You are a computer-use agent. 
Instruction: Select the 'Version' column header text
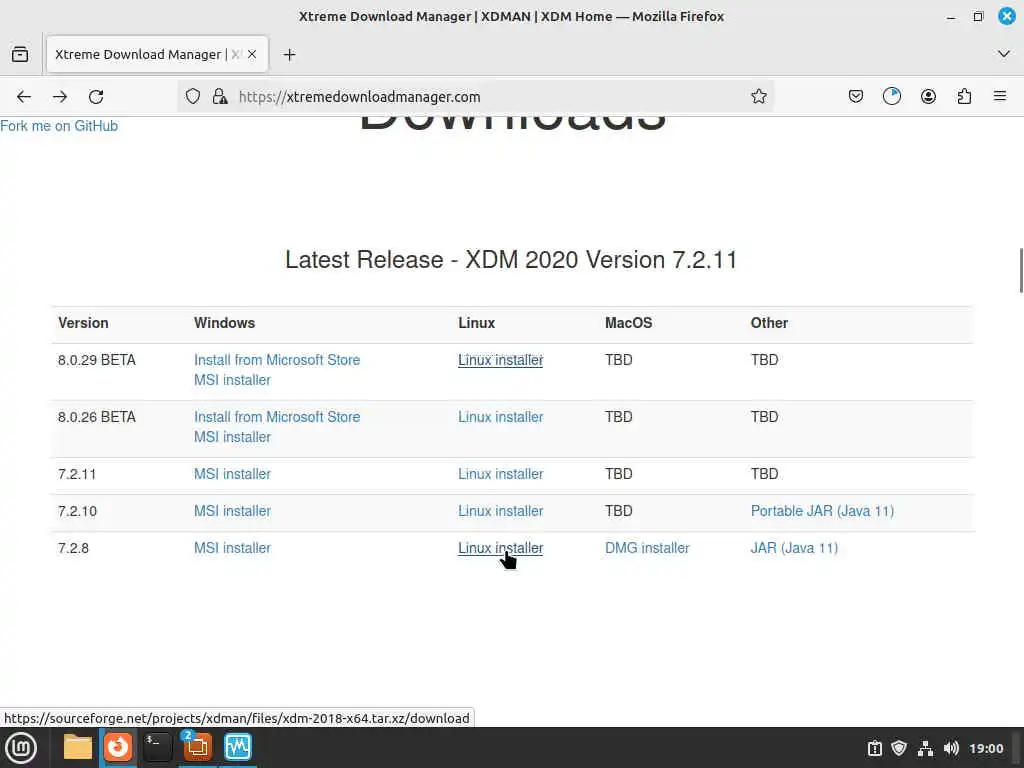pyautogui.click(x=83, y=323)
